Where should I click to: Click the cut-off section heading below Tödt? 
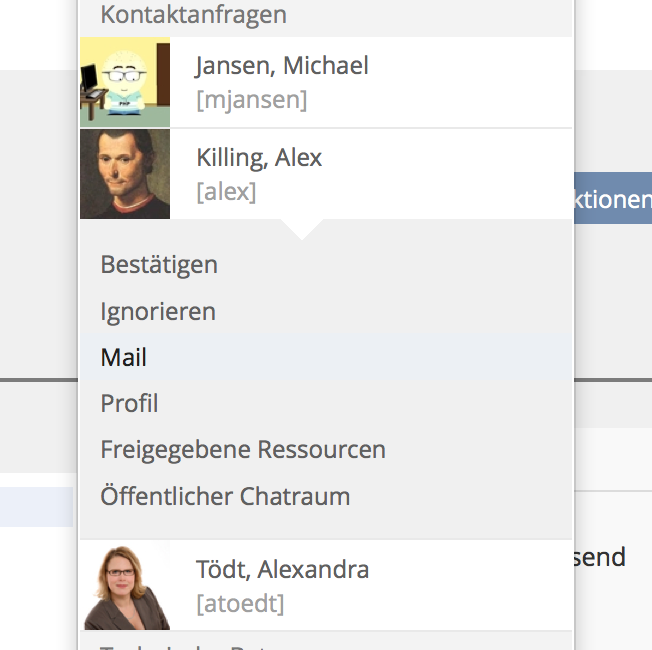pyautogui.click(x=190, y=644)
